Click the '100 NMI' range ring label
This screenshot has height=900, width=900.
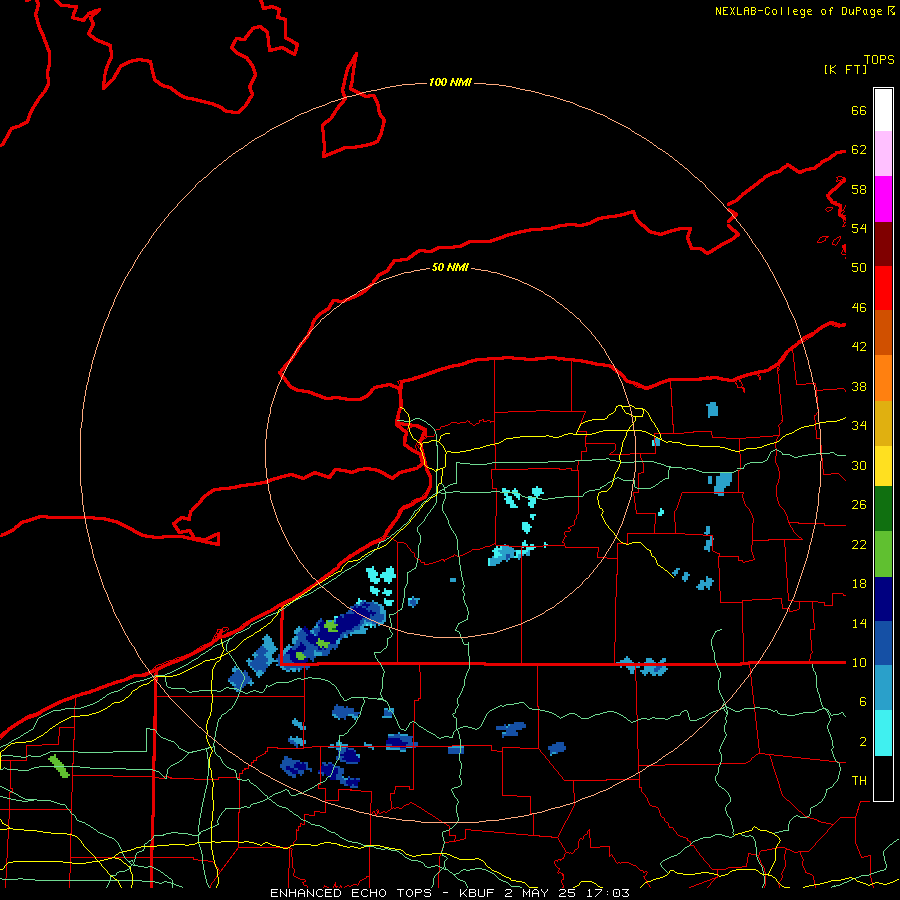click(x=450, y=83)
